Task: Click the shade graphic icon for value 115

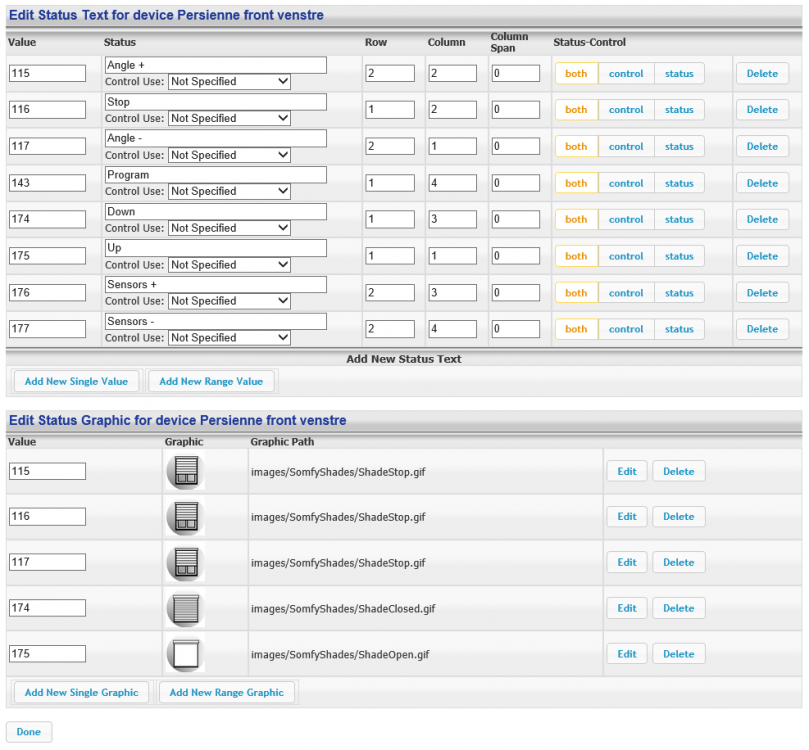Action: point(184,471)
